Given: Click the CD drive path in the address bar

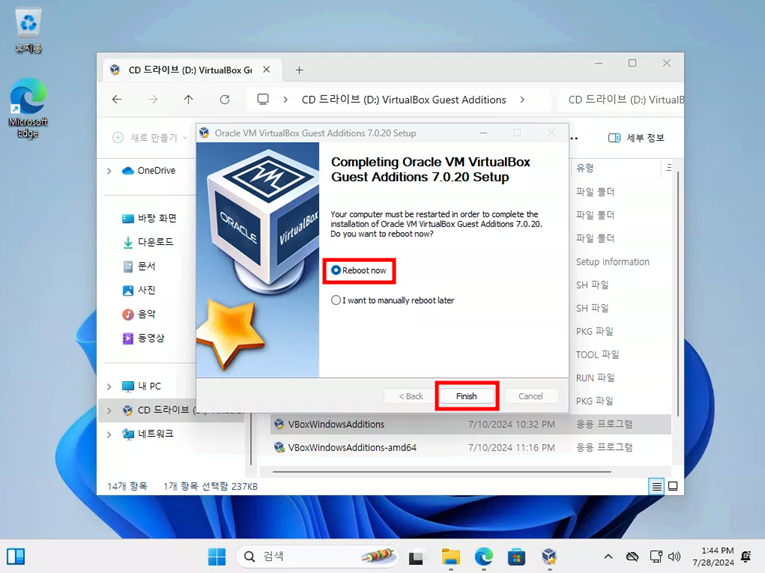Looking at the screenshot, I should tap(403, 100).
